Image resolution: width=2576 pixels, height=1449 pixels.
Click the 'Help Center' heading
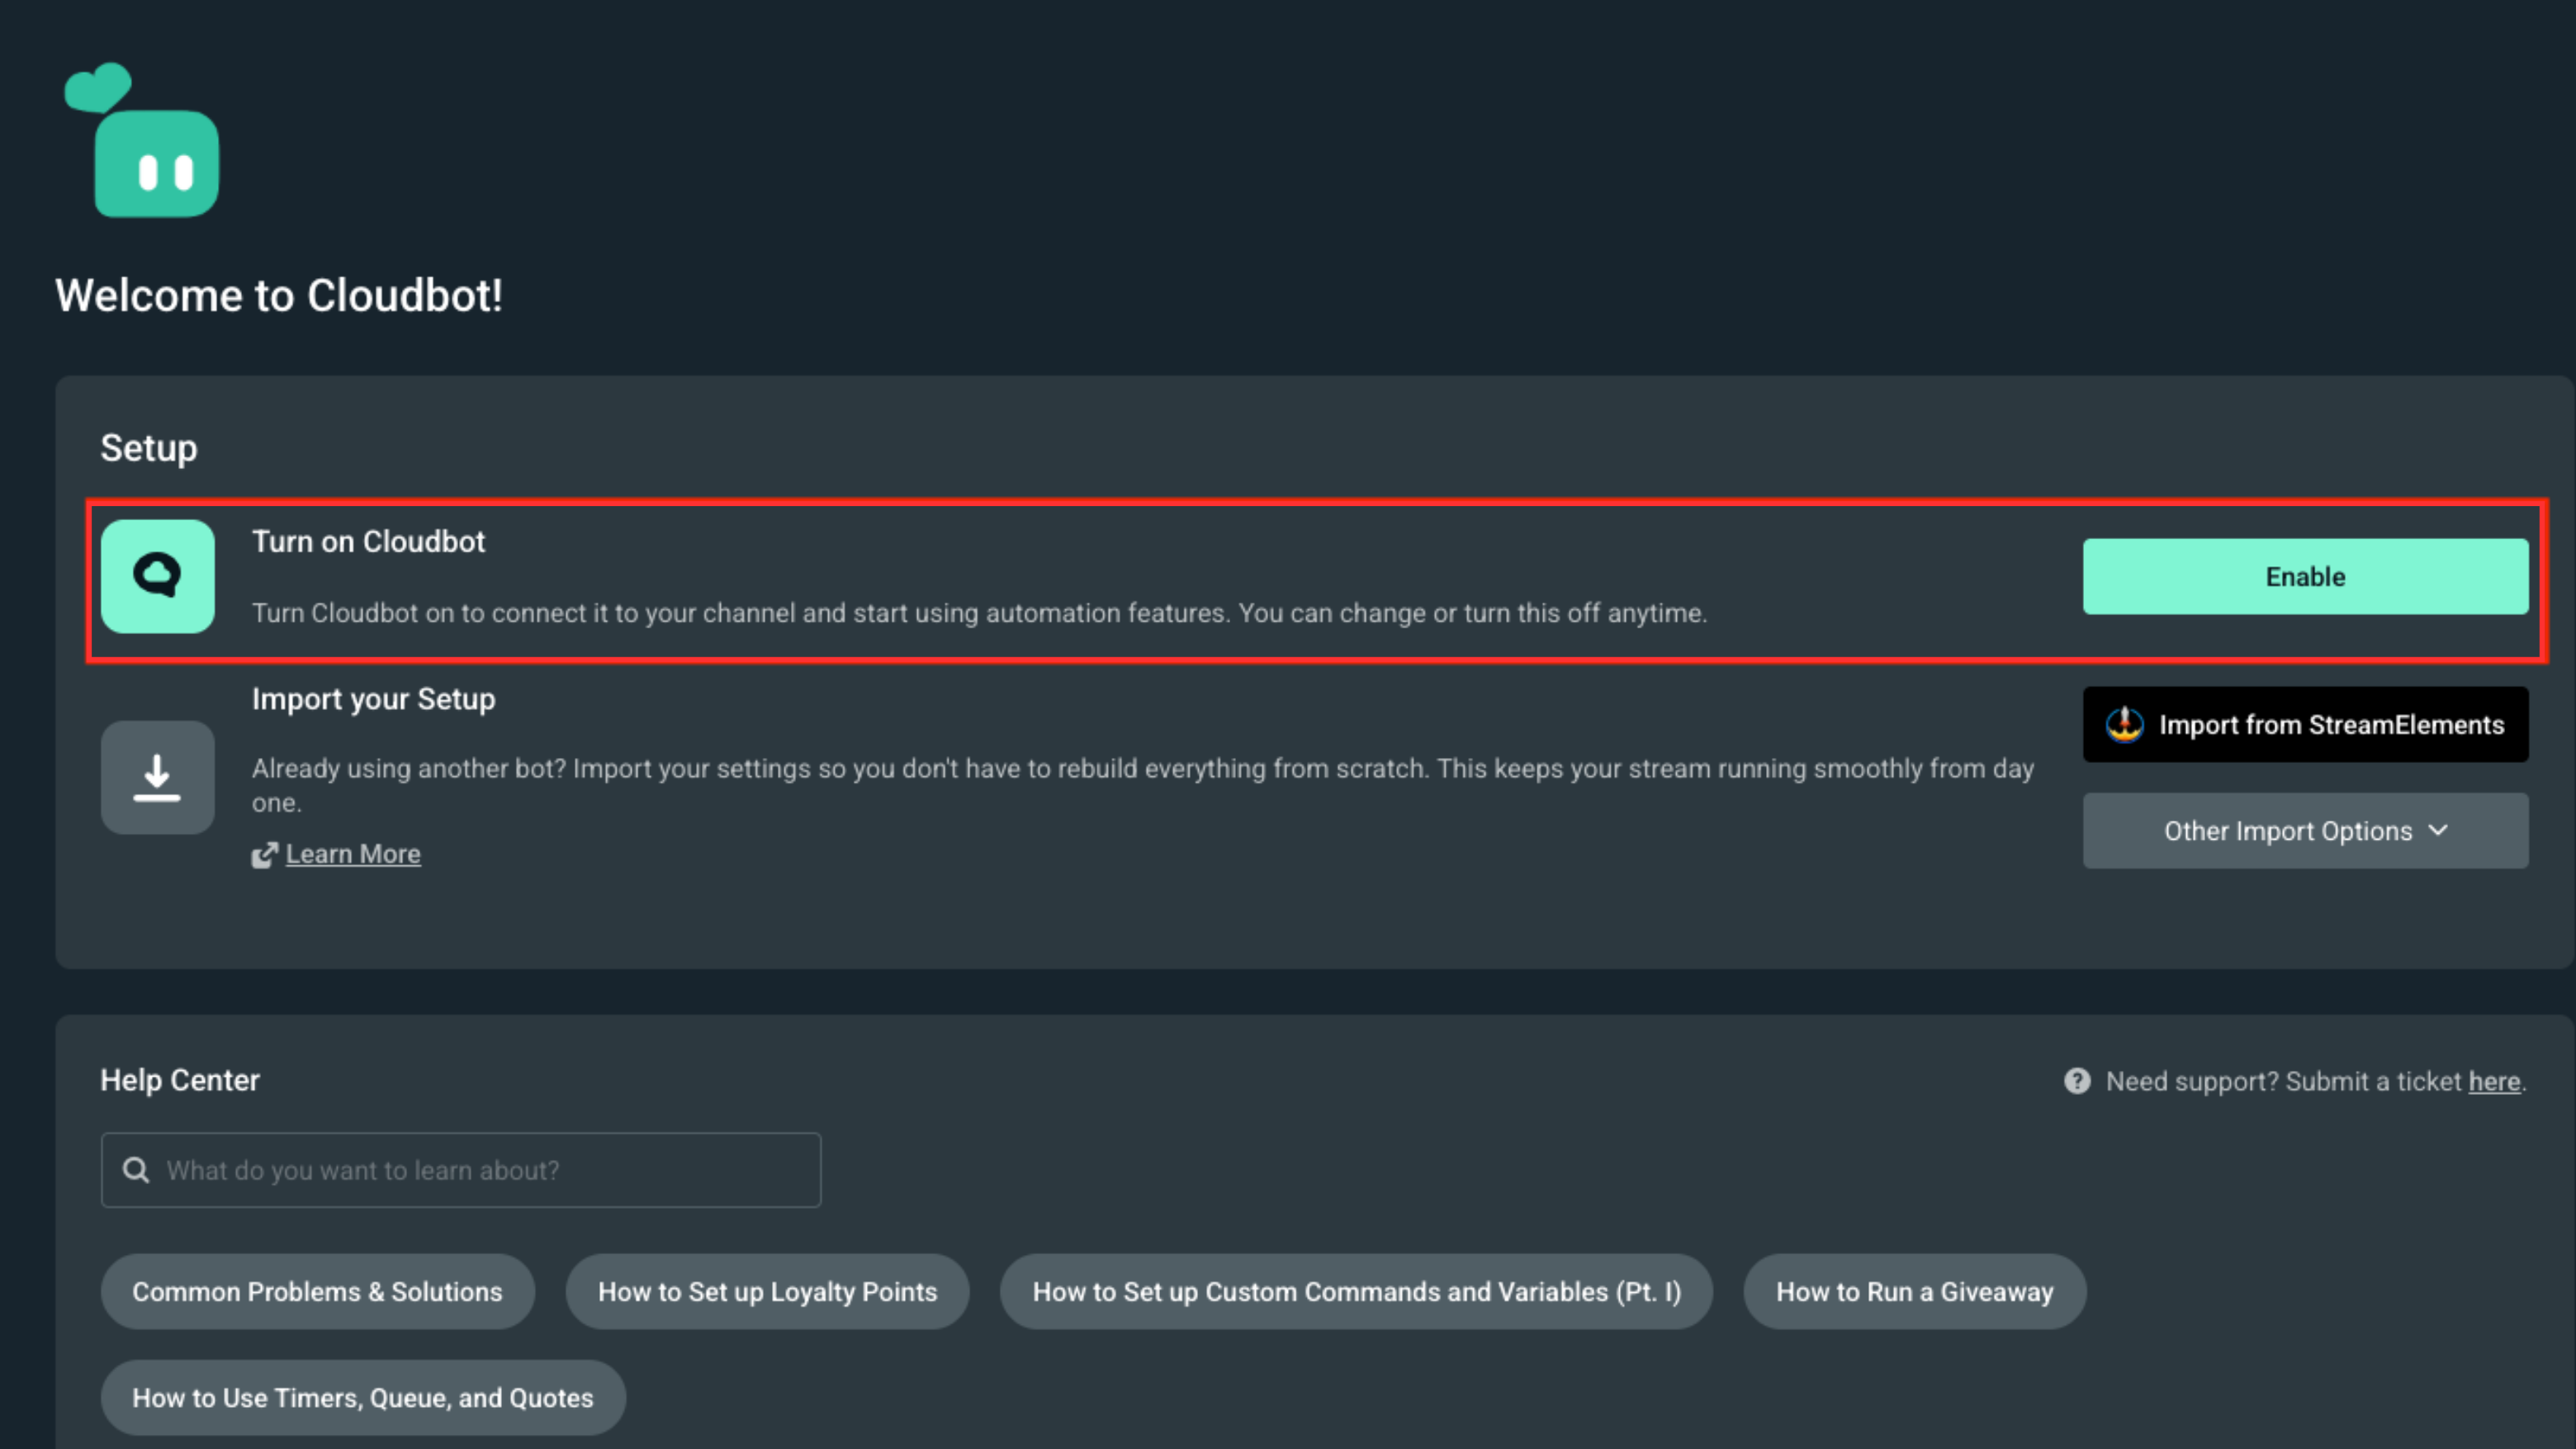180,1080
